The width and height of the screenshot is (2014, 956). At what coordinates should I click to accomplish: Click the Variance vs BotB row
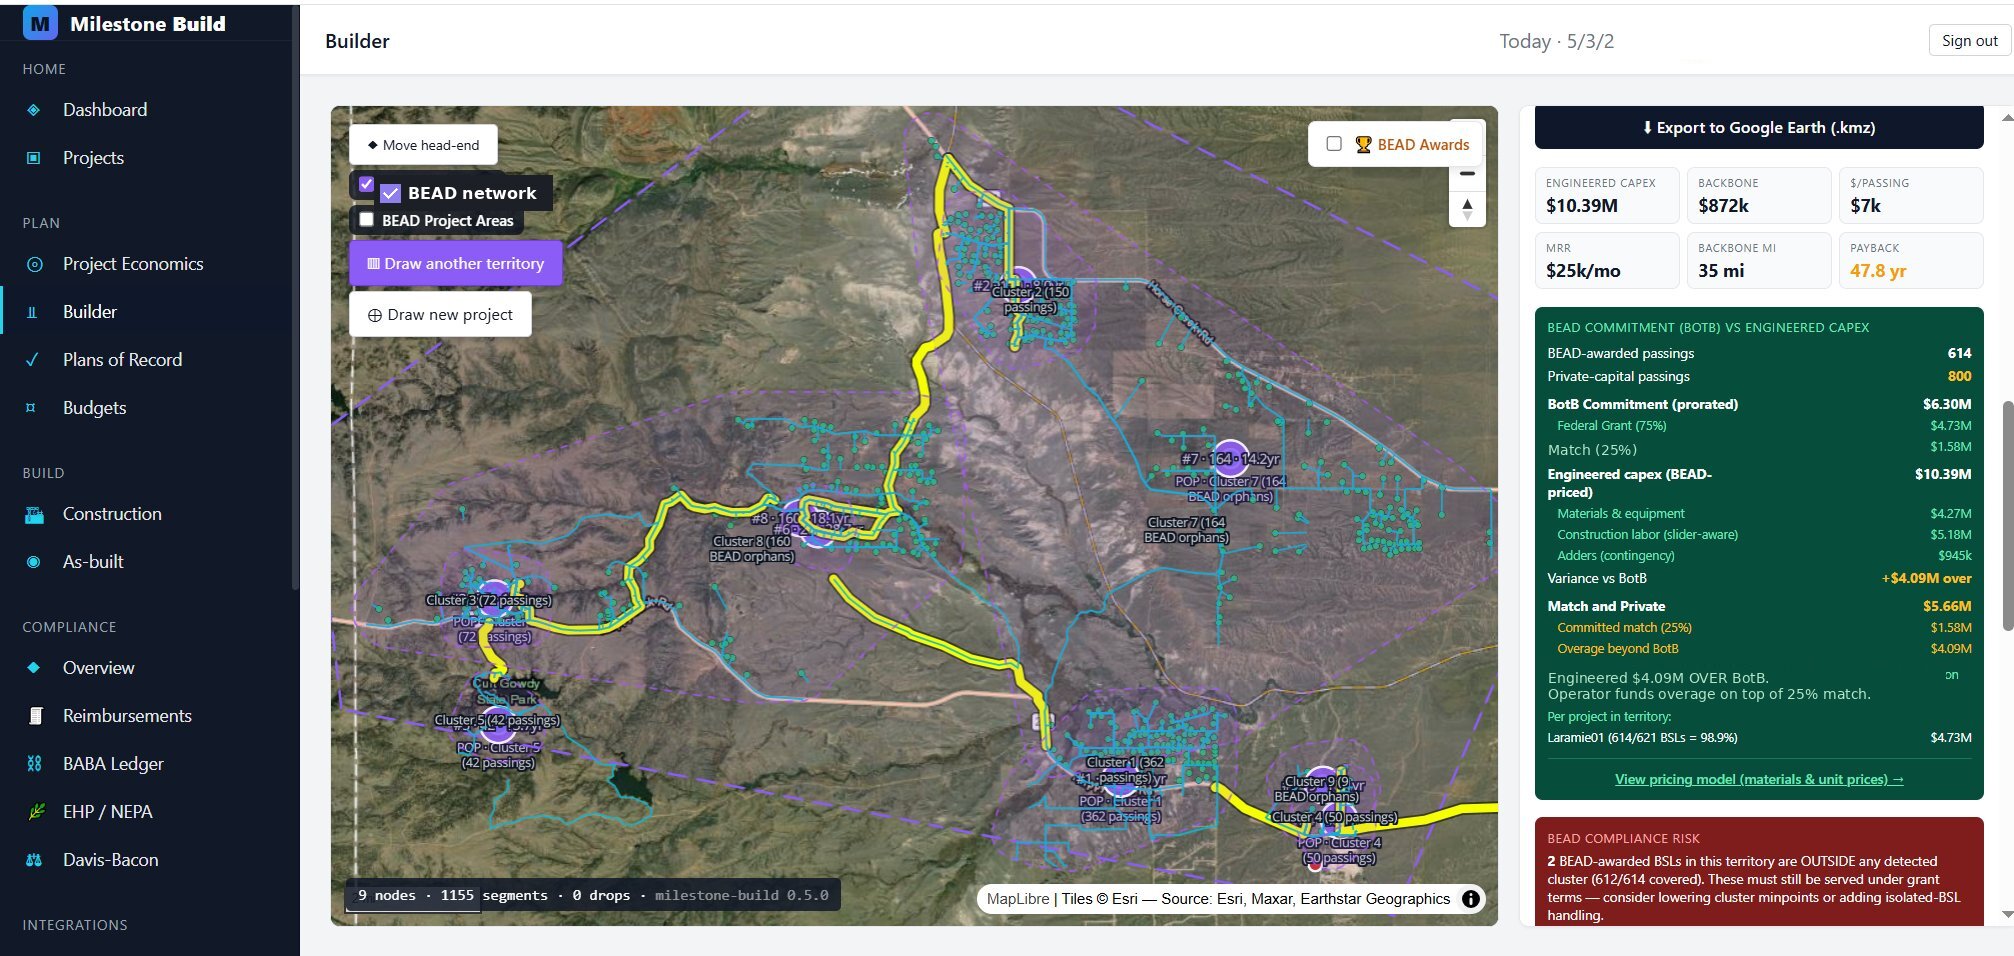point(1759,579)
